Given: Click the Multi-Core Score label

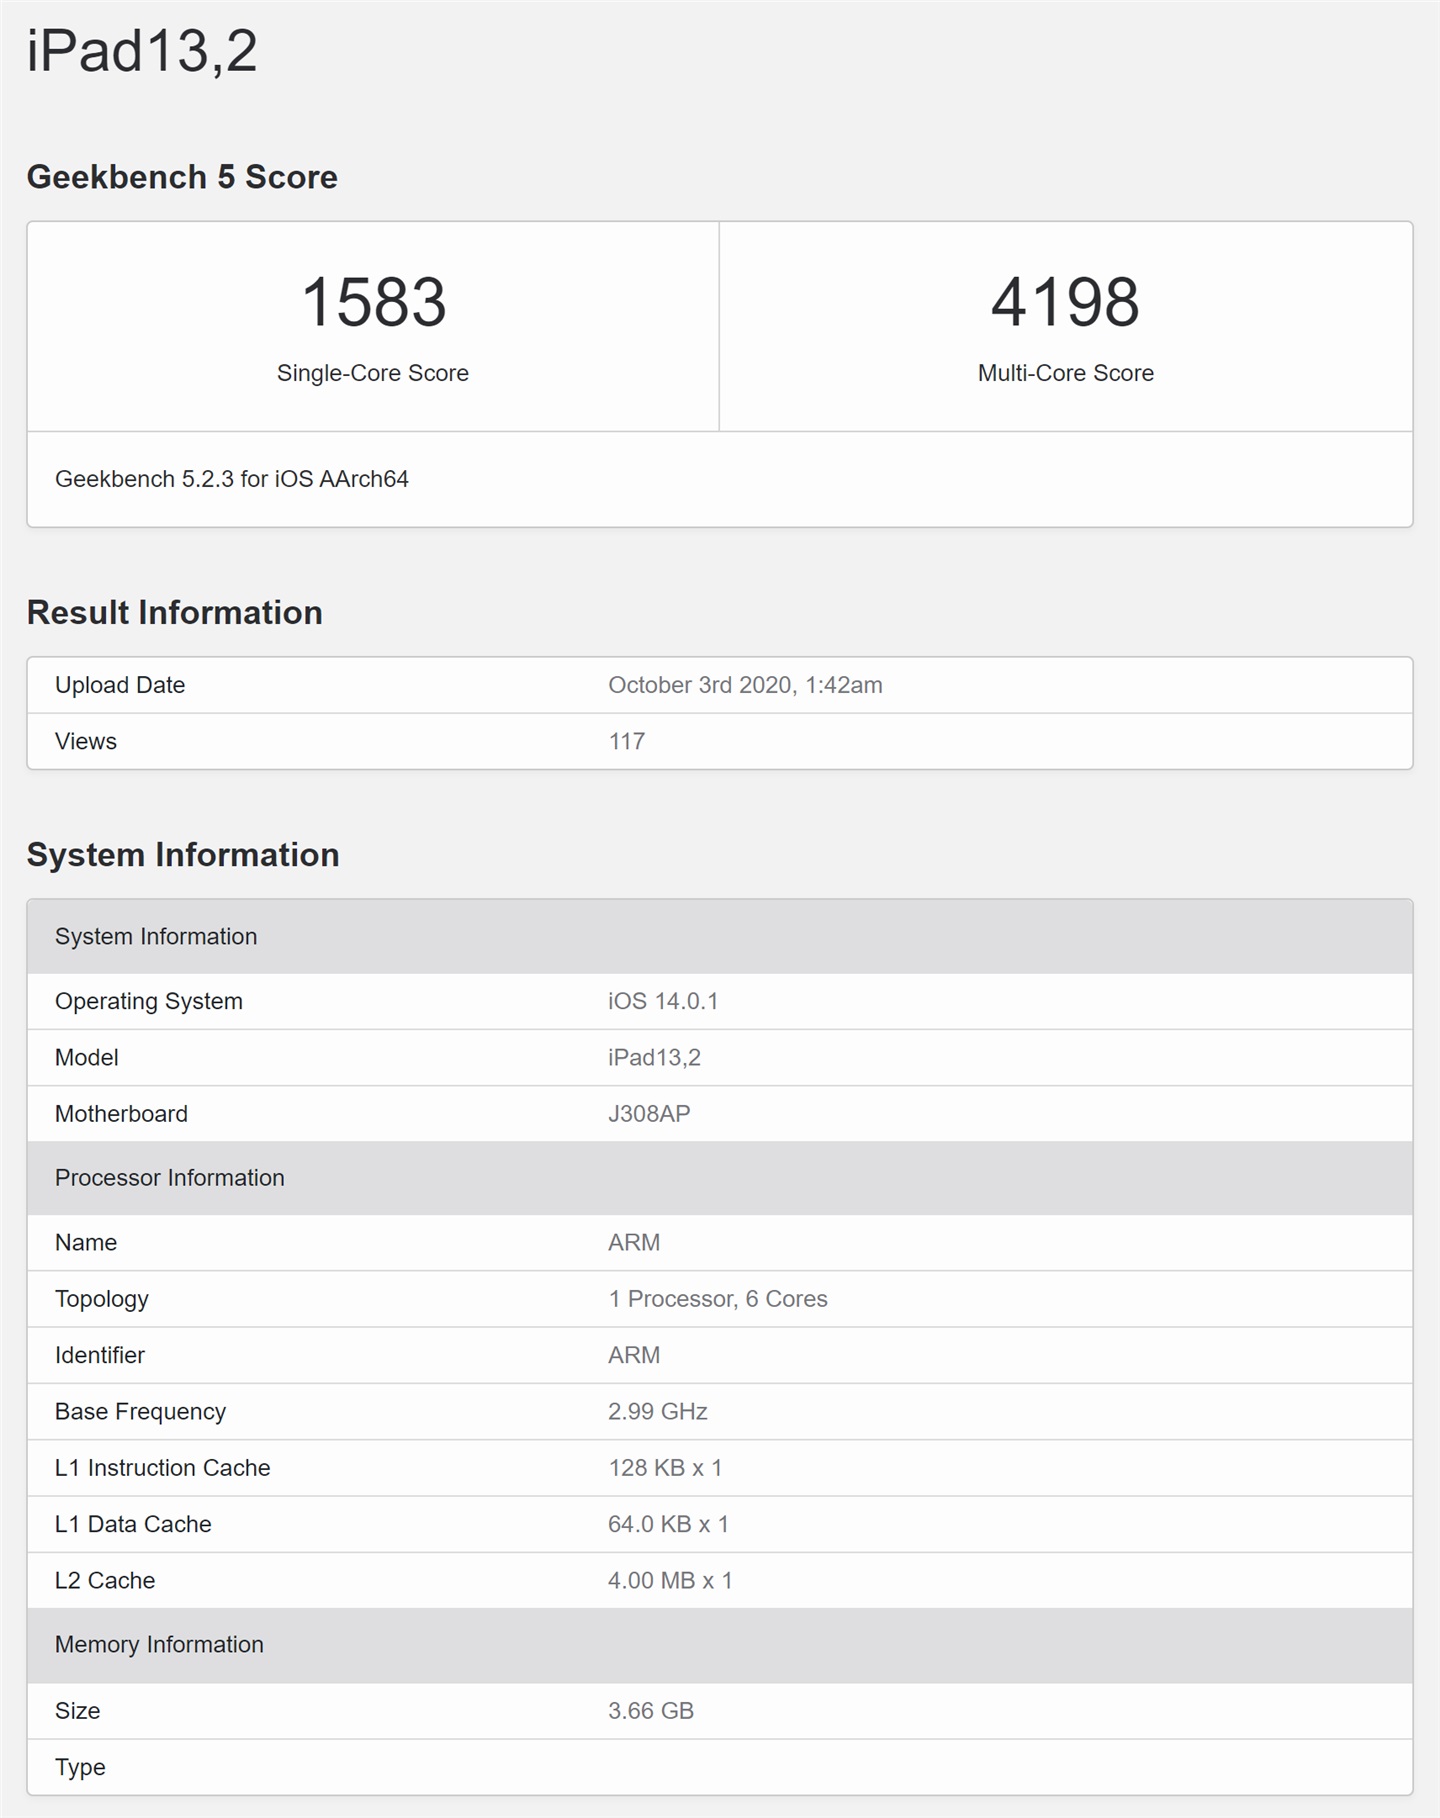Looking at the screenshot, I should [x=1065, y=373].
